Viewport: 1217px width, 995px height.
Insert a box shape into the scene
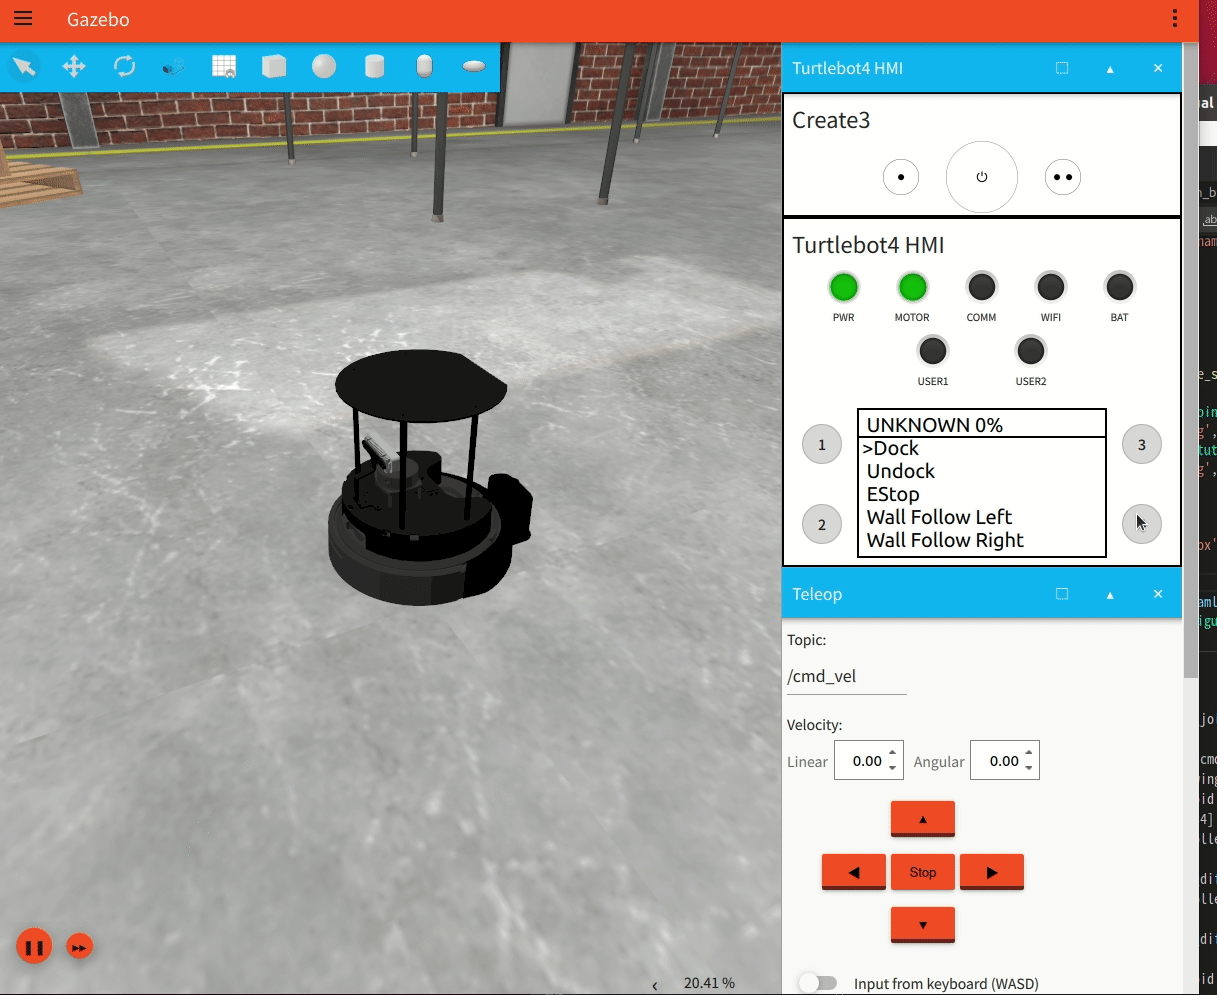pyautogui.click(x=273, y=66)
